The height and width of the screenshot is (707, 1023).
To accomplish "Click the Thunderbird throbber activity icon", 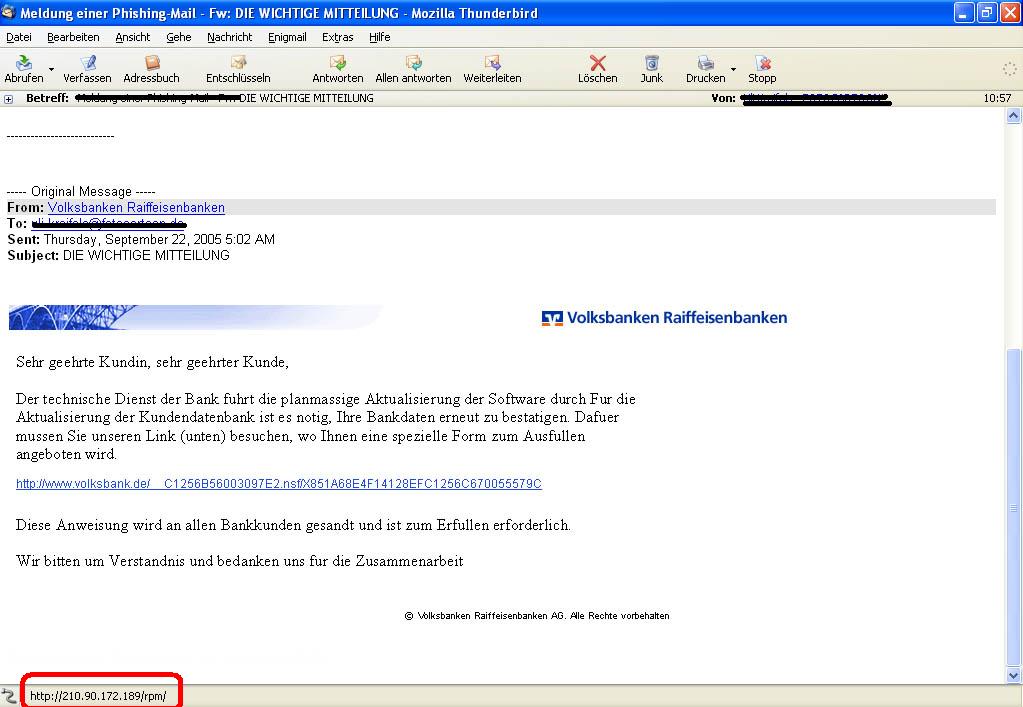I will 1009,68.
